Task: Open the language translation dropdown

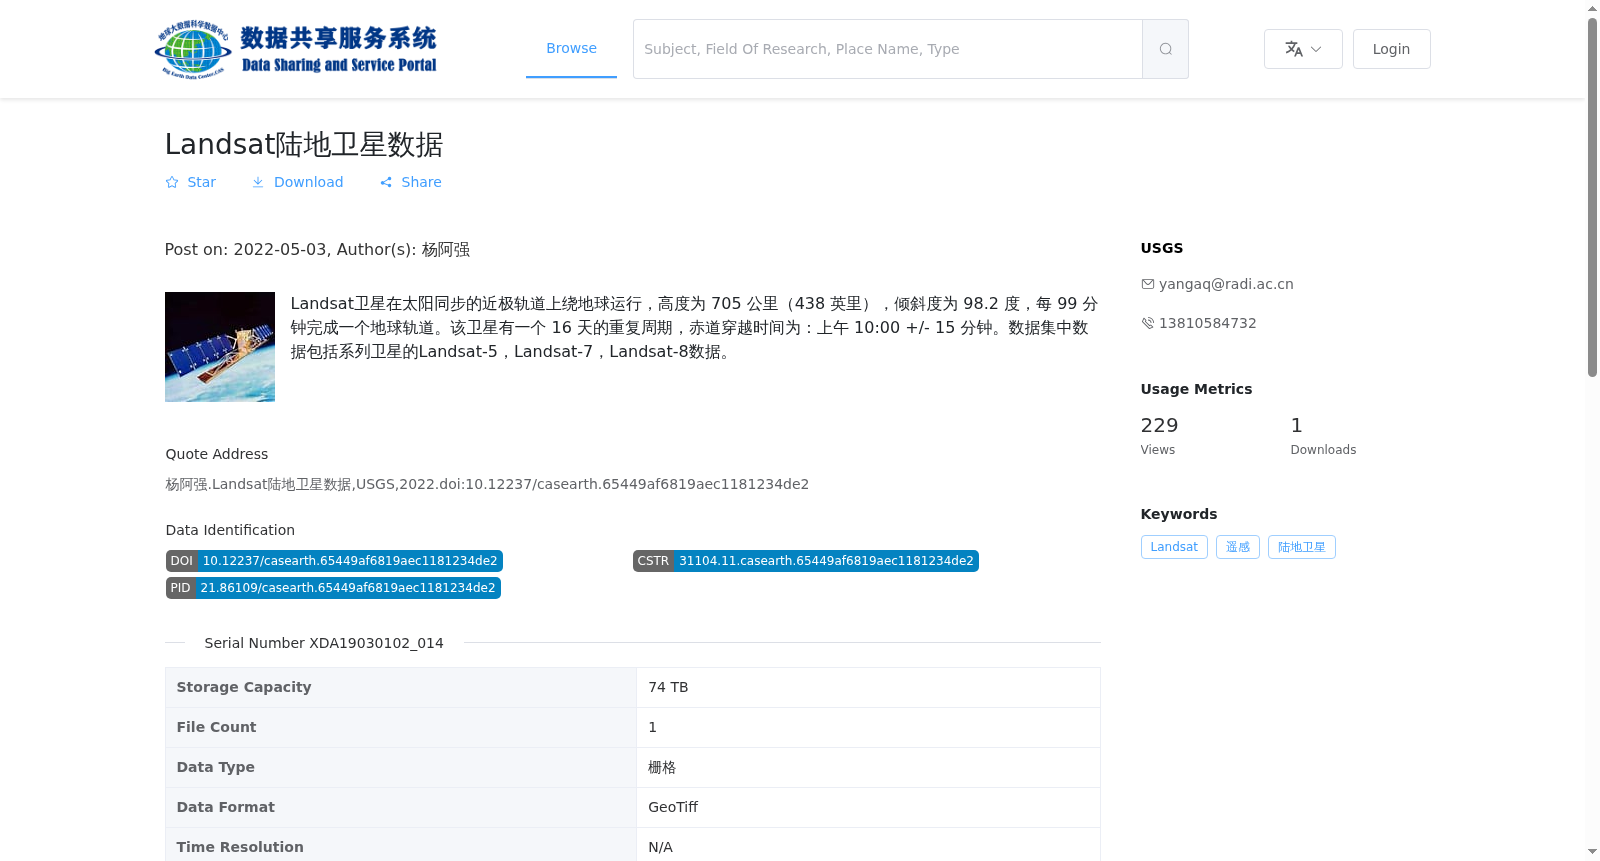Action: click(1303, 49)
